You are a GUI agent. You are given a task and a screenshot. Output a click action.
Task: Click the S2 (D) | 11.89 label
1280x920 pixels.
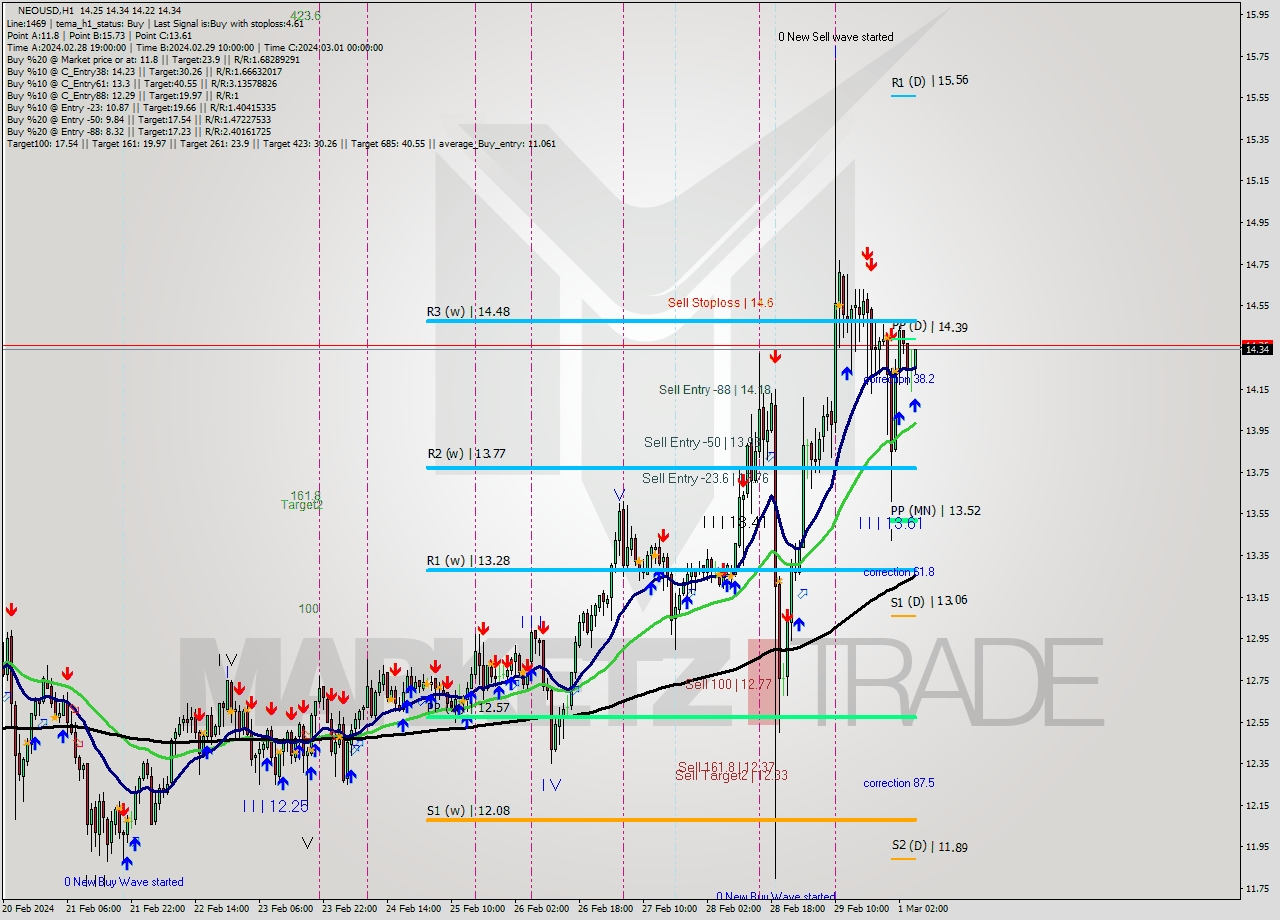point(930,847)
